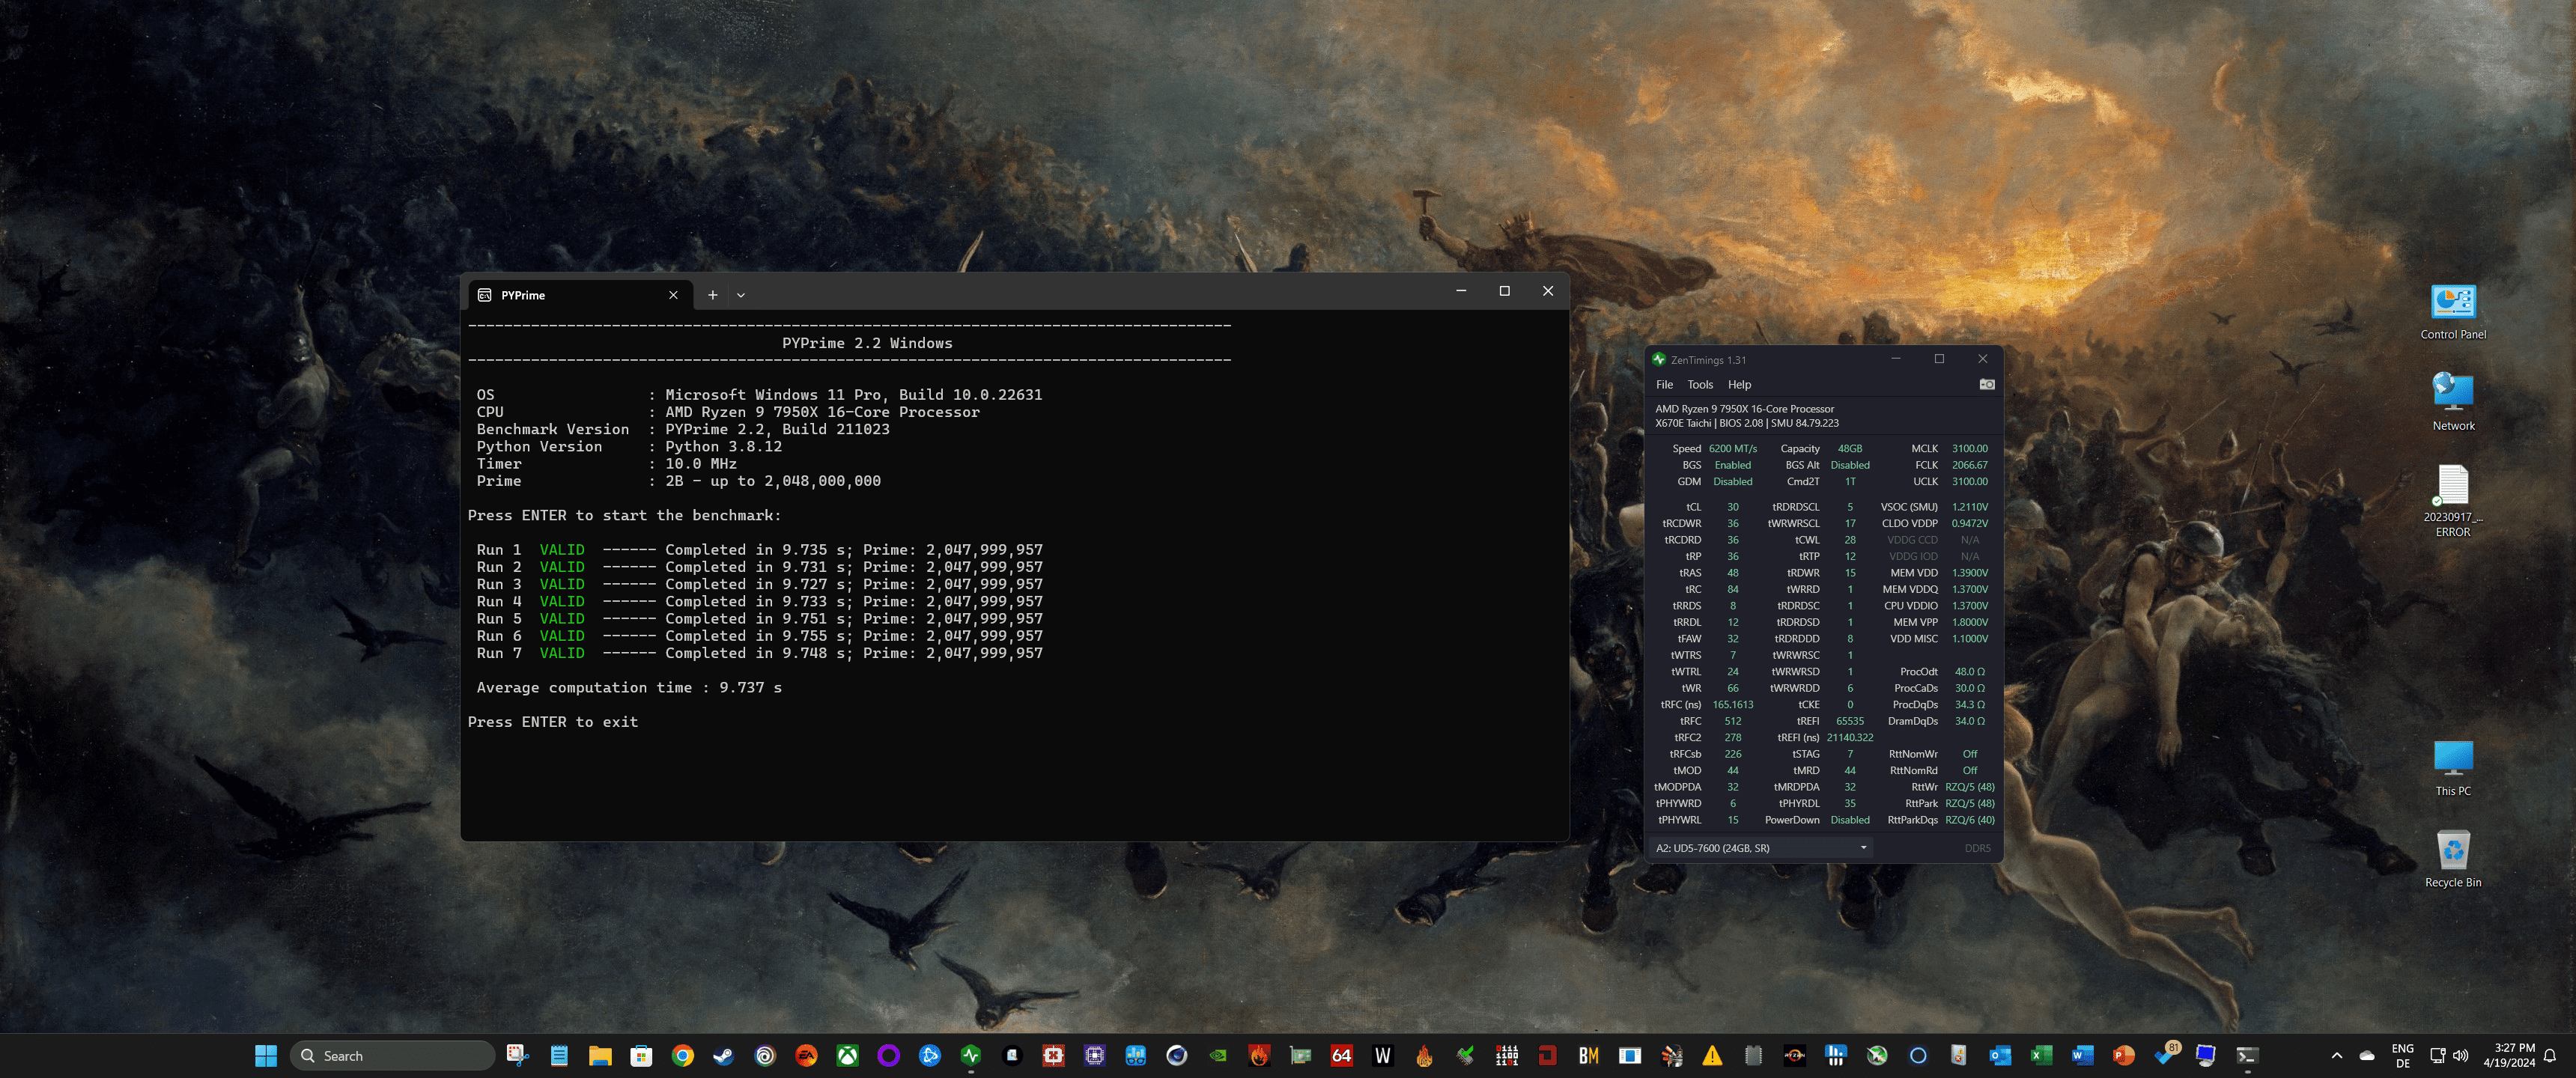The height and width of the screenshot is (1078, 2576).
Task: Add a new terminal tab
Action: click(712, 295)
